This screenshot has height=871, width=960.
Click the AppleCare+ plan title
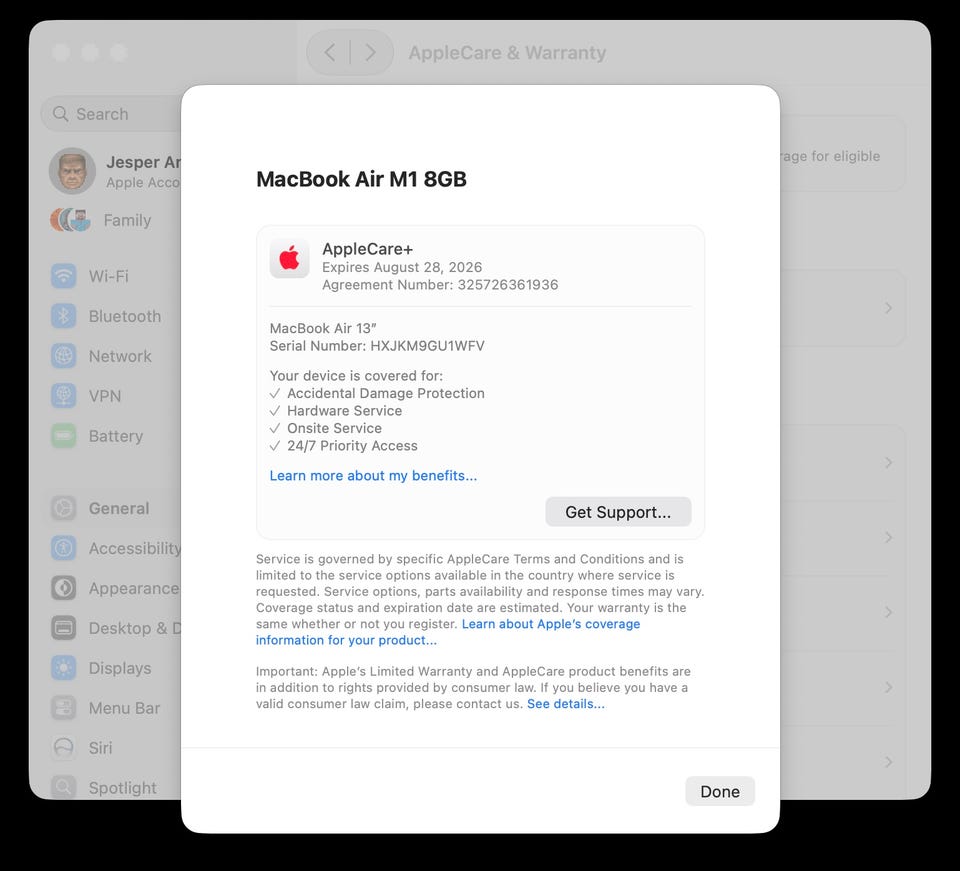367,249
